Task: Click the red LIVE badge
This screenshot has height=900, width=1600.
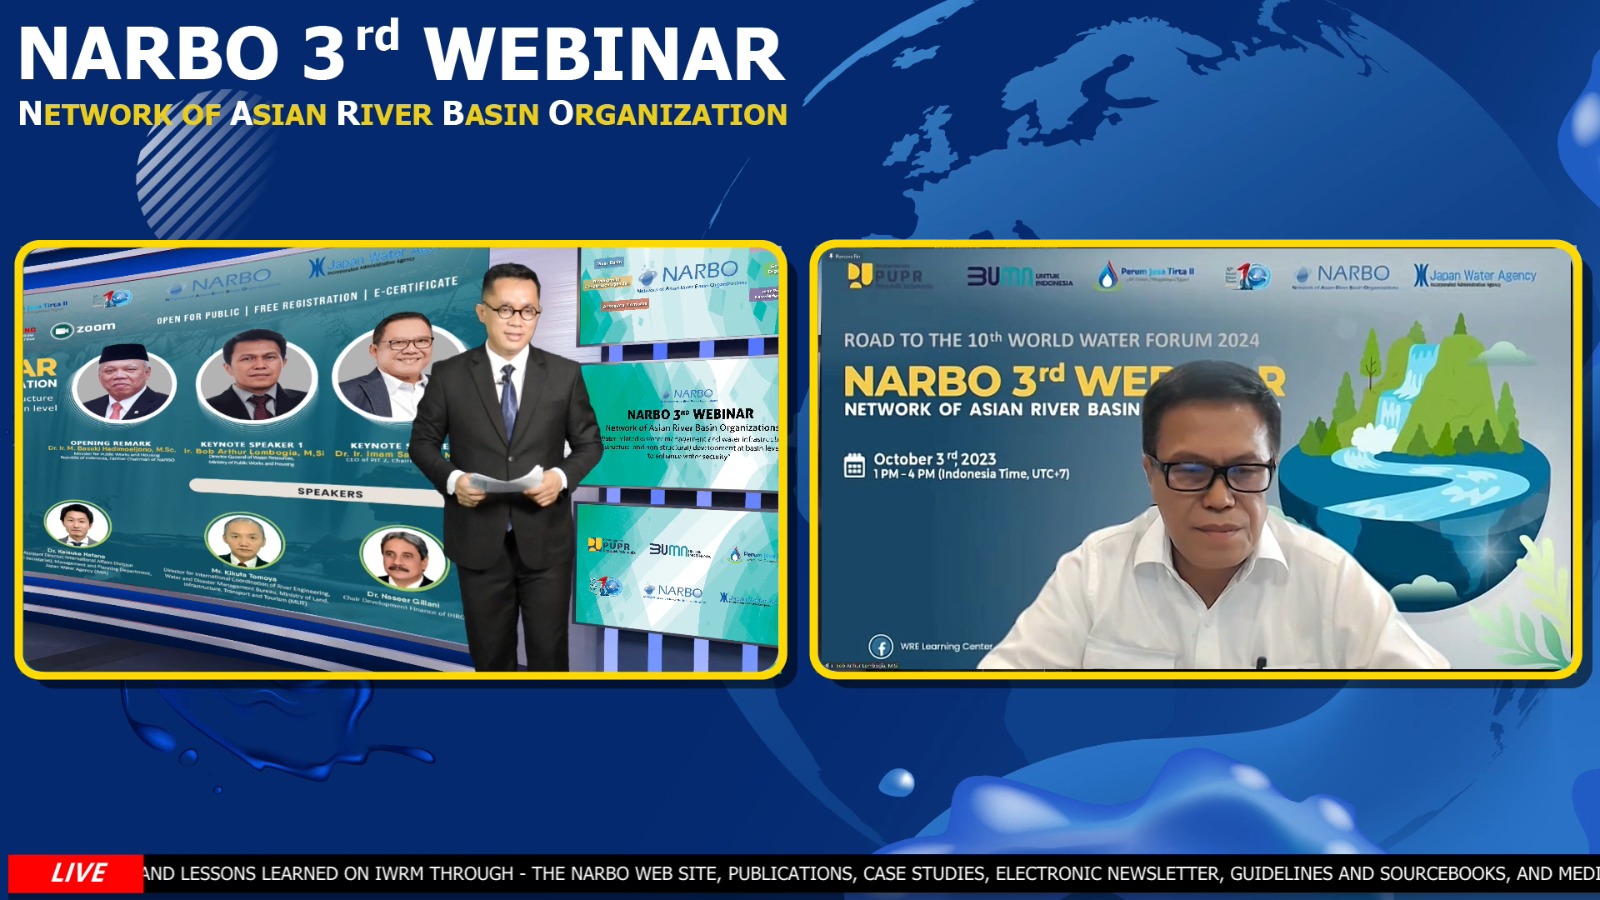Action: (76, 873)
